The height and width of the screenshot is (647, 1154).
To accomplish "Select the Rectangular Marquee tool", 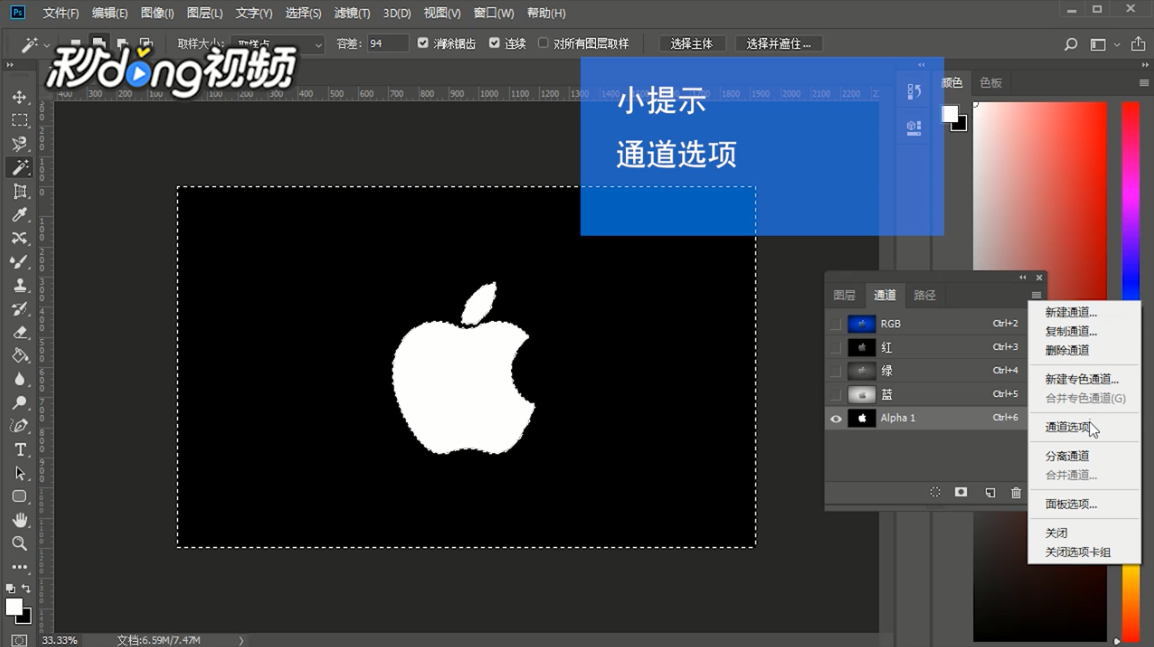I will tap(20, 120).
